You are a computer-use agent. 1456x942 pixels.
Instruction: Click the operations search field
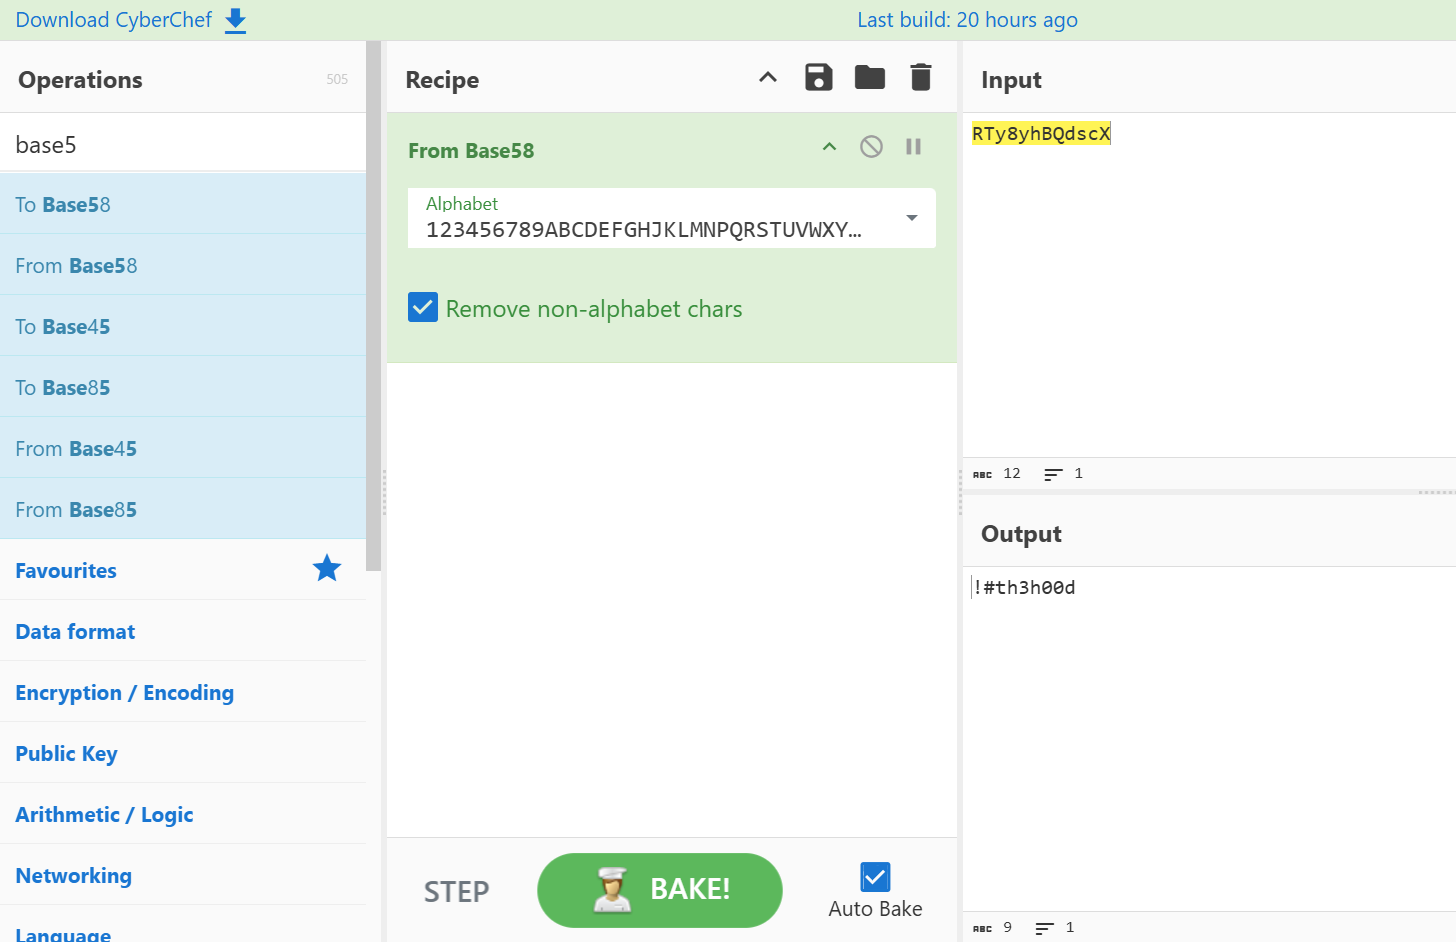click(x=183, y=144)
